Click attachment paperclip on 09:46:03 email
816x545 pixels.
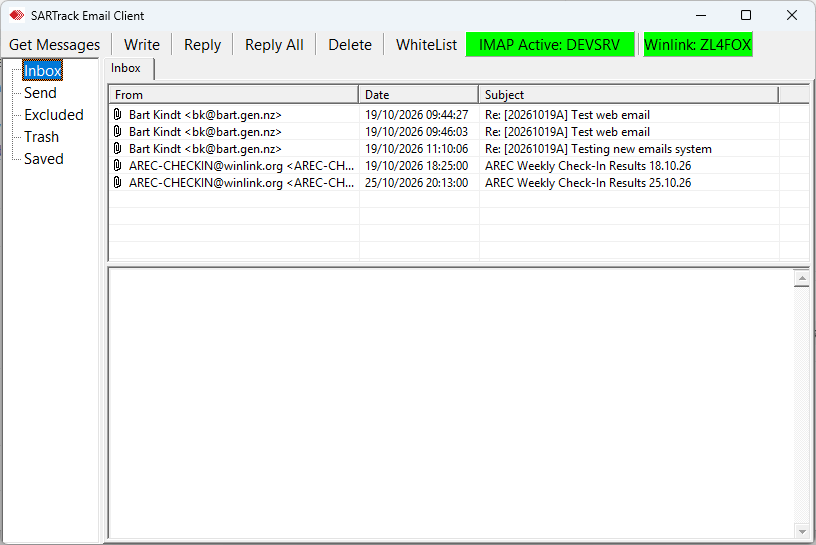(x=118, y=132)
